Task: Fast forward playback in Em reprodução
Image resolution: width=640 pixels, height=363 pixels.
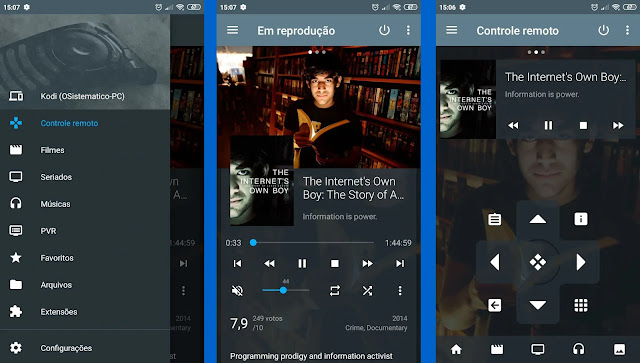Action: [x=367, y=264]
